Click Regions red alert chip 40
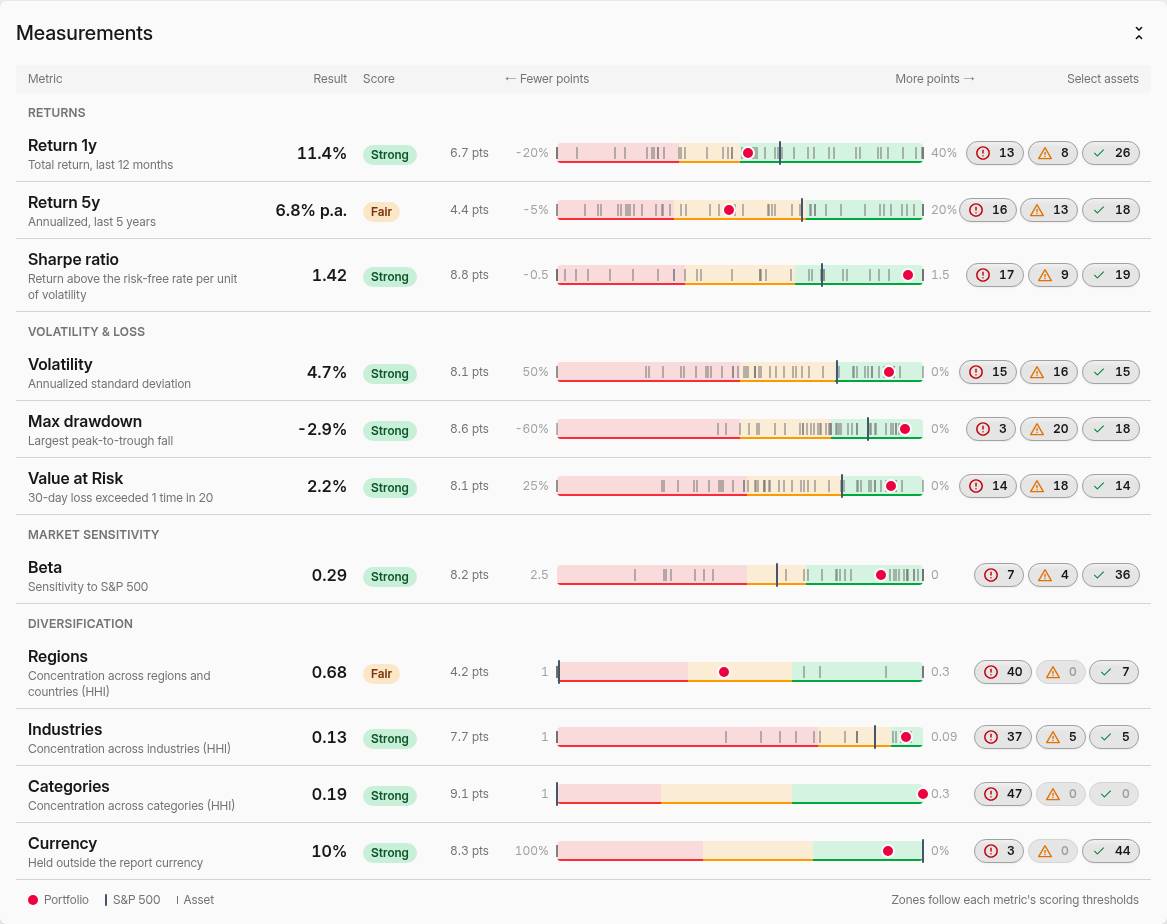Image resolution: width=1167 pixels, height=924 pixels. (1003, 672)
